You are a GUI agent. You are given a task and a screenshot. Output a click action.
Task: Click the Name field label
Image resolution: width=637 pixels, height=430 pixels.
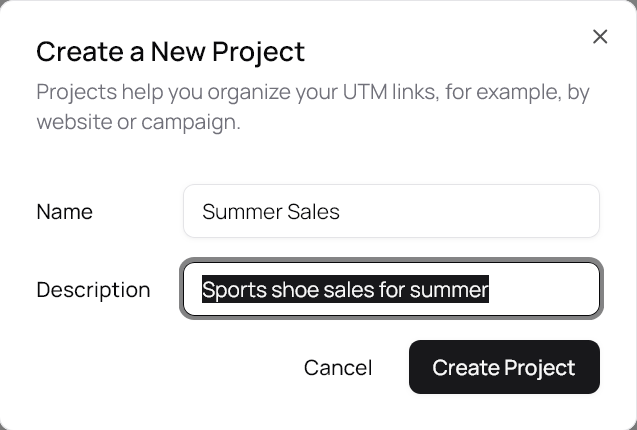[64, 211]
